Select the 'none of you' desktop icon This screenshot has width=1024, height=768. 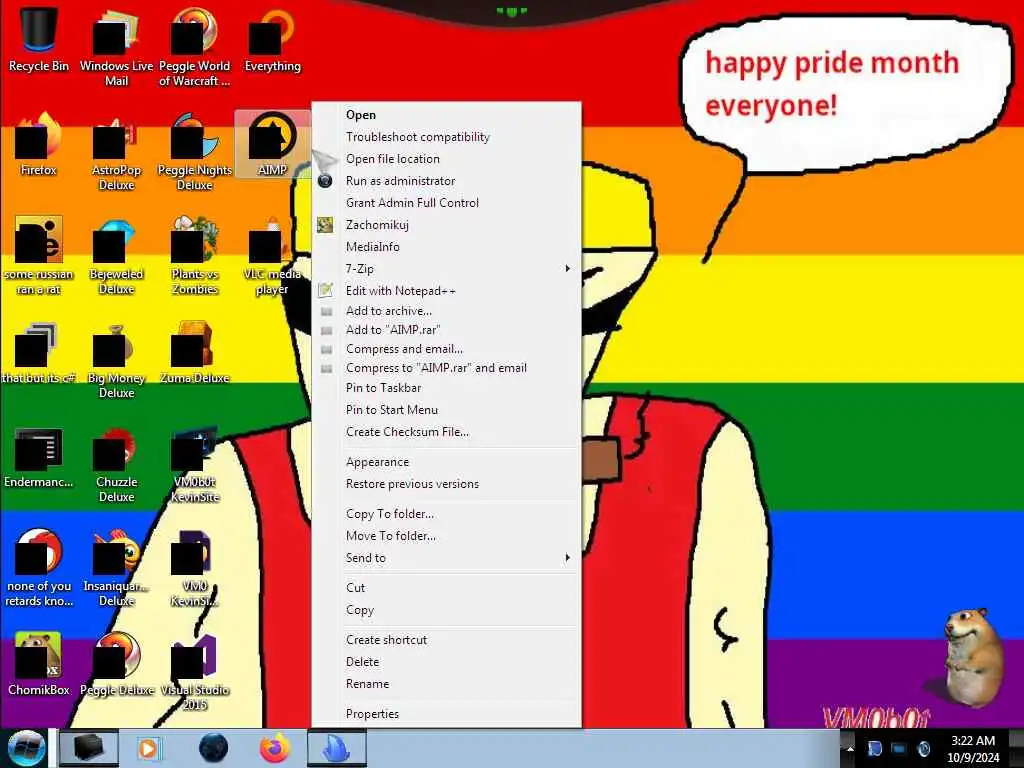pos(39,568)
